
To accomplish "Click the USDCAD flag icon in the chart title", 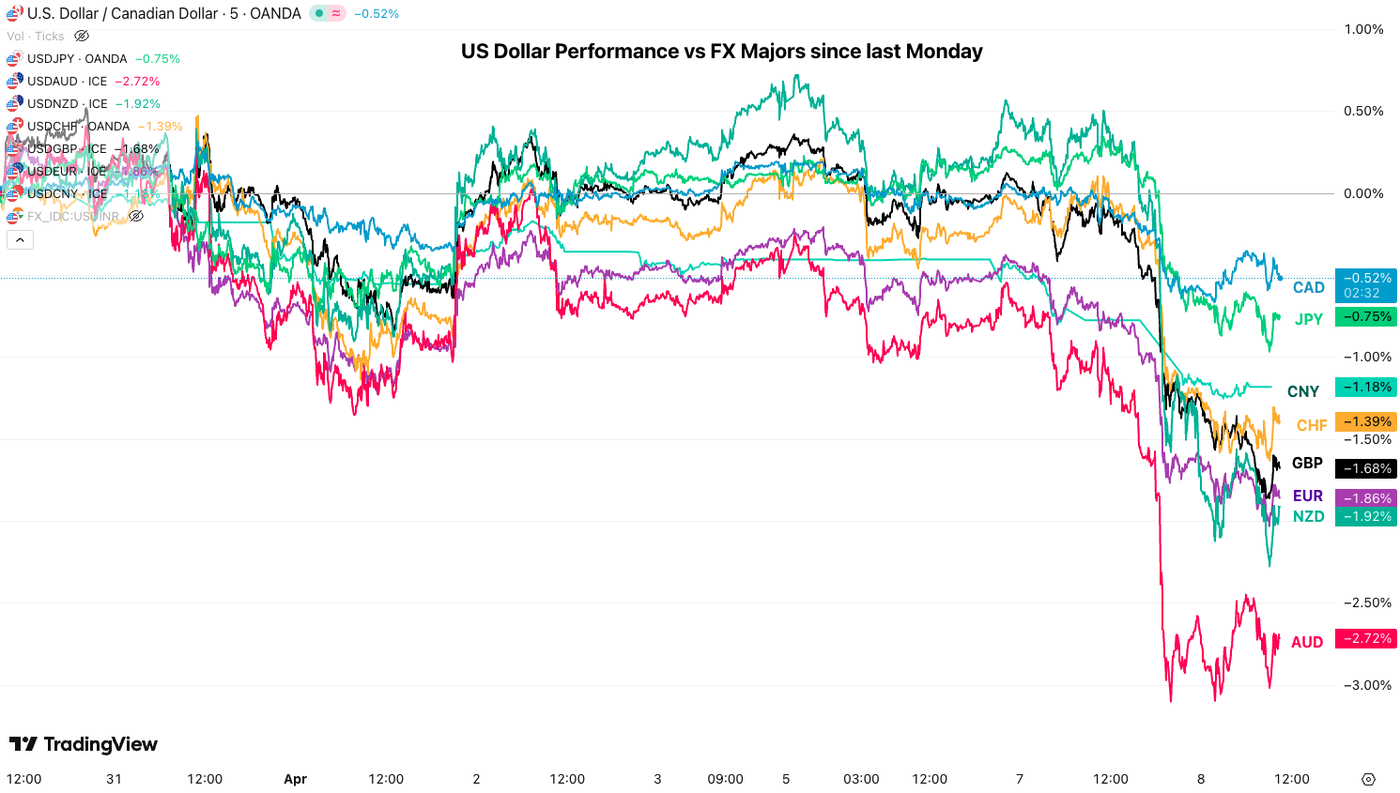I will tap(12, 12).
